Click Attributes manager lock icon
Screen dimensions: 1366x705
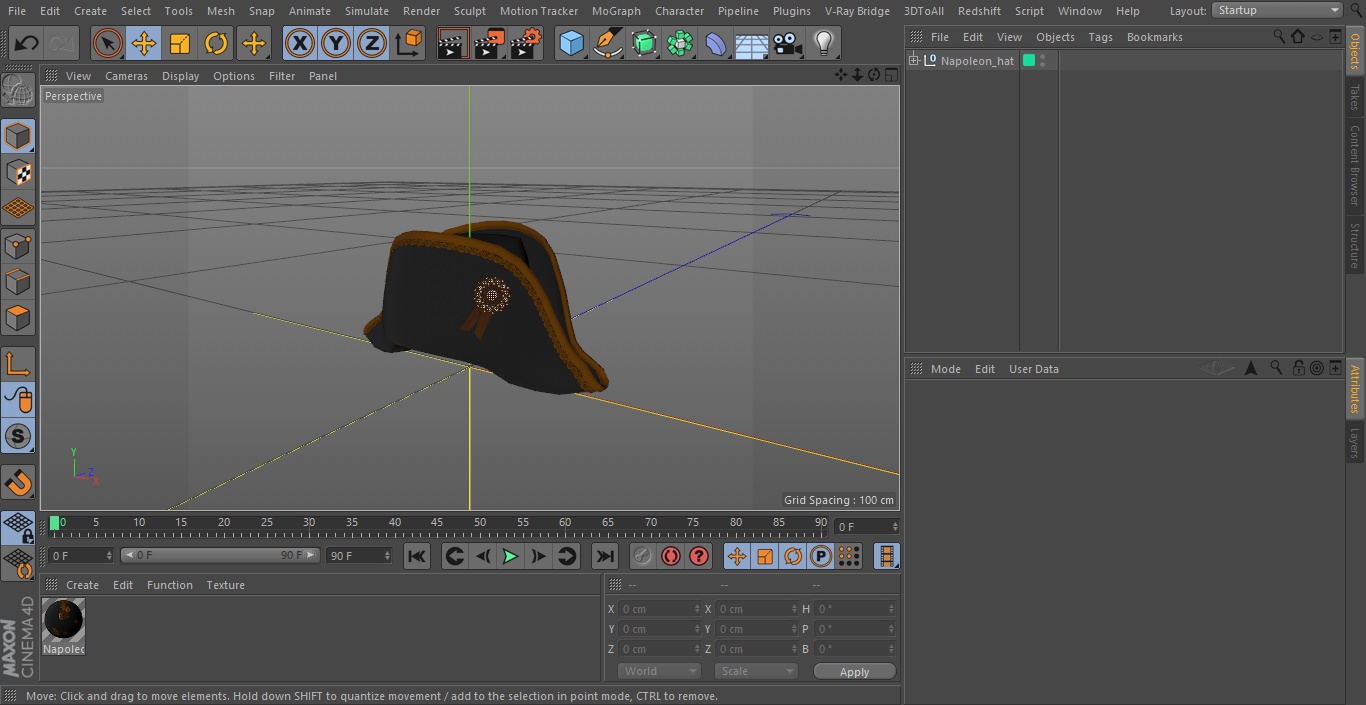pos(1298,369)
